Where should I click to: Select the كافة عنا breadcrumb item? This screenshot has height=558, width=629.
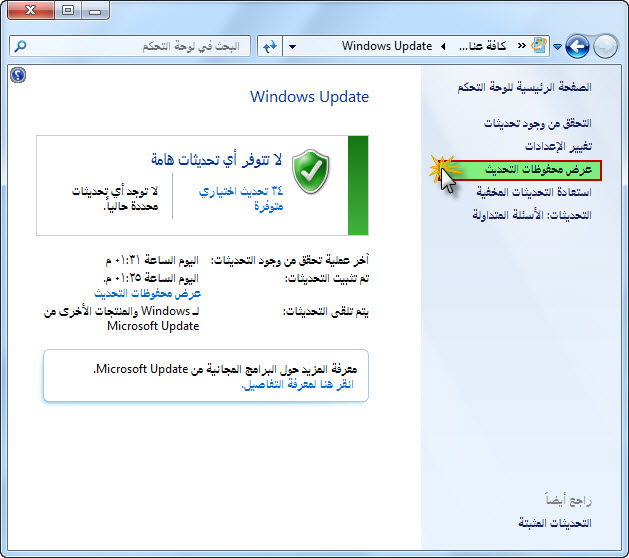483,46
